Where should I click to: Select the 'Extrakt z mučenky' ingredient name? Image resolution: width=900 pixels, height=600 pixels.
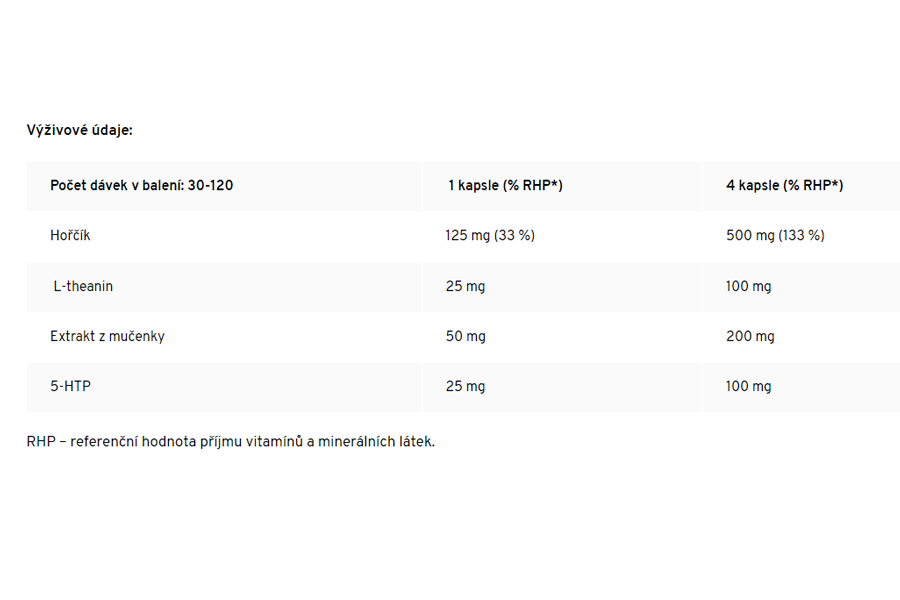(x=107, y=336)
